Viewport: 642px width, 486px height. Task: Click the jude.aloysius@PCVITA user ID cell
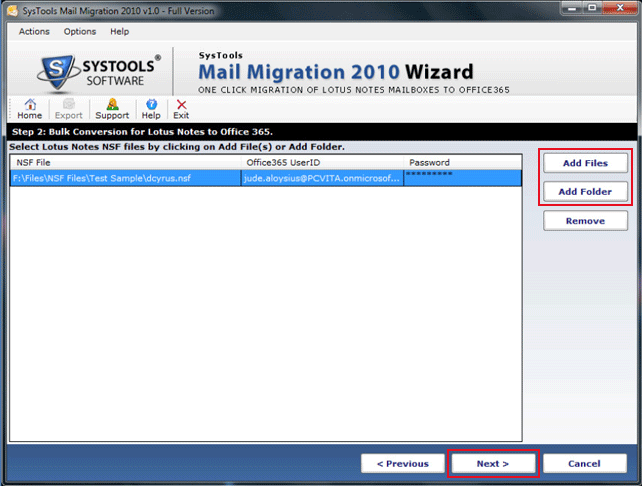click(323, 178)
